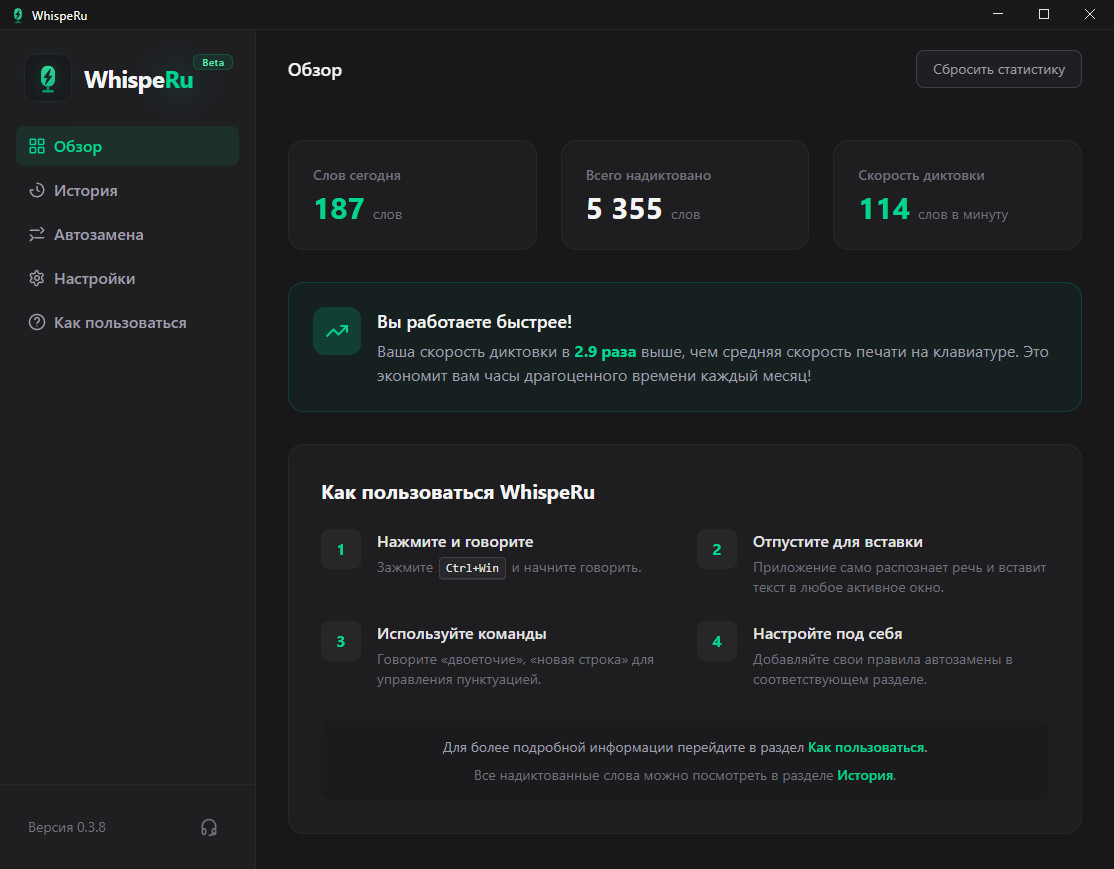Maximize the WhispeRu window
The image size is (1114, 869).
(1044, 14)
